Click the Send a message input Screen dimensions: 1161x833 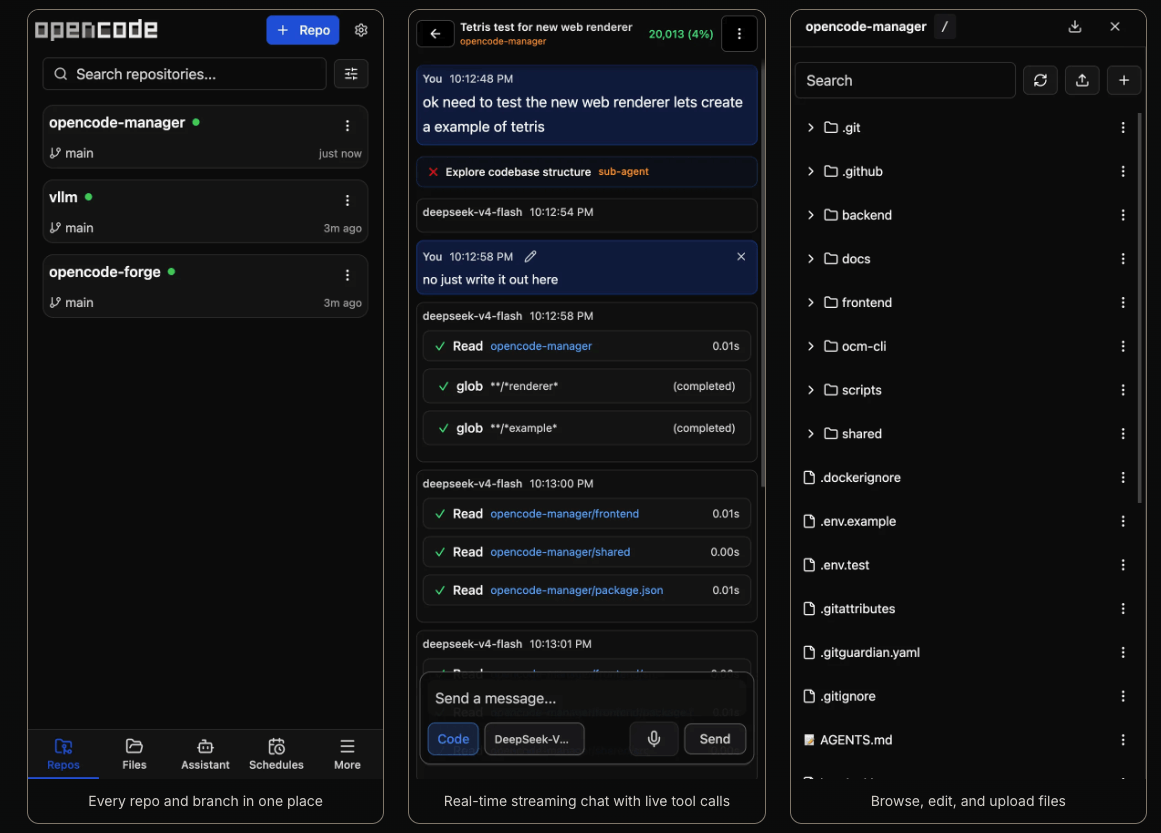(x=586, y=698)
